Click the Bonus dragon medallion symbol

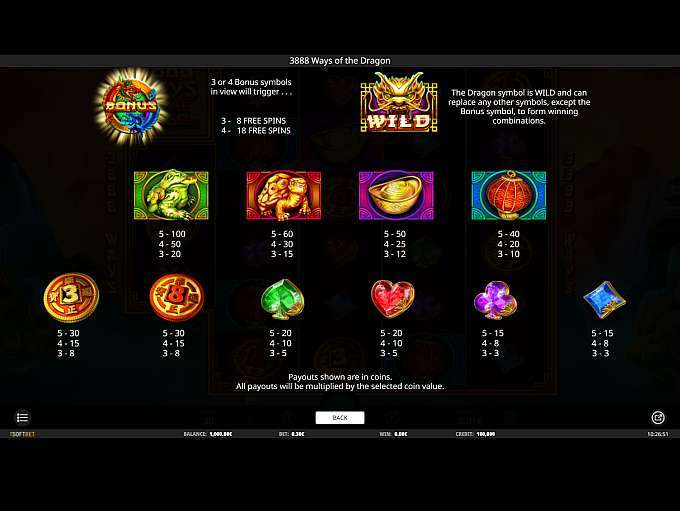click(131, 106)
